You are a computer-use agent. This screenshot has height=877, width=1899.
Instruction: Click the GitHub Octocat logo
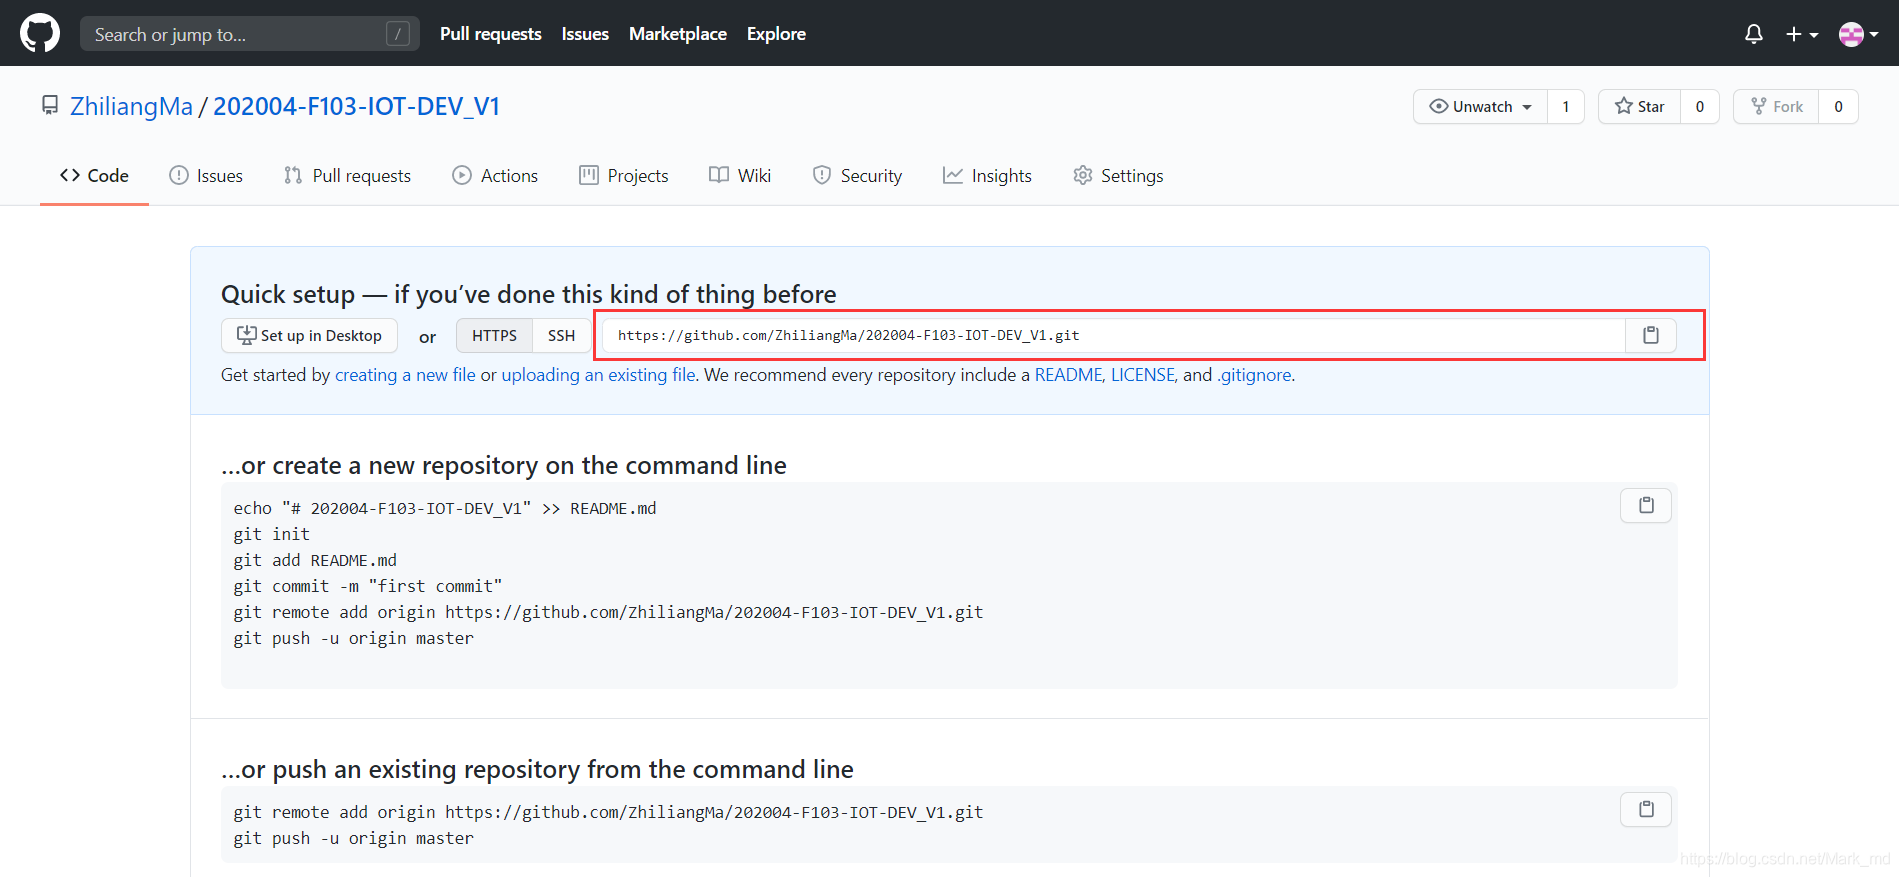(40, 33)
